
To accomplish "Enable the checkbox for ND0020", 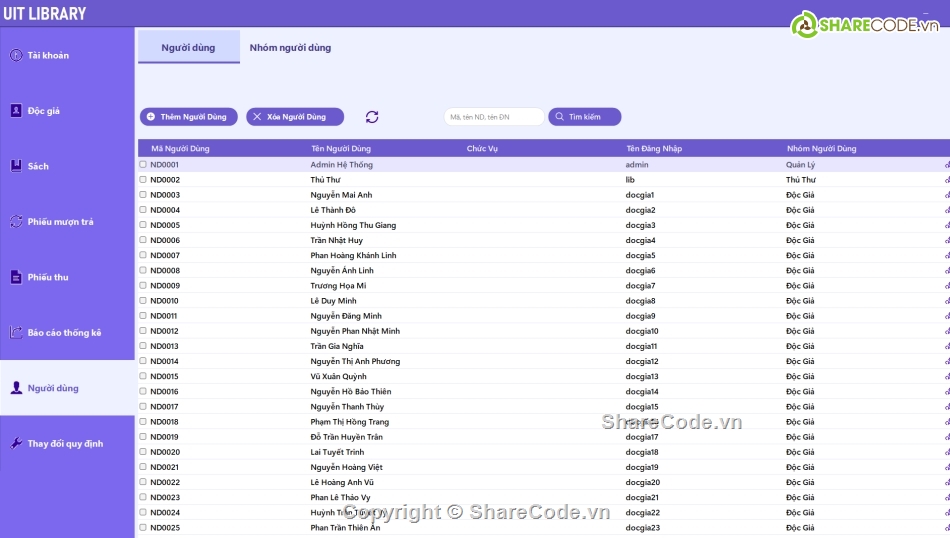I will pyautogui.click(x=143, y=452).
